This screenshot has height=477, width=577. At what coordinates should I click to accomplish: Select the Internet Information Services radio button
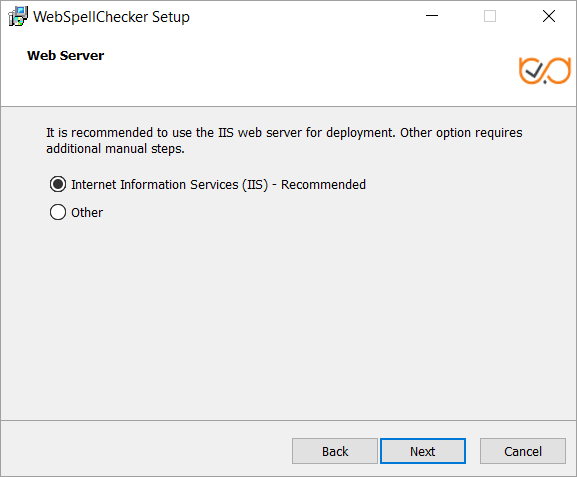[58, 184]
